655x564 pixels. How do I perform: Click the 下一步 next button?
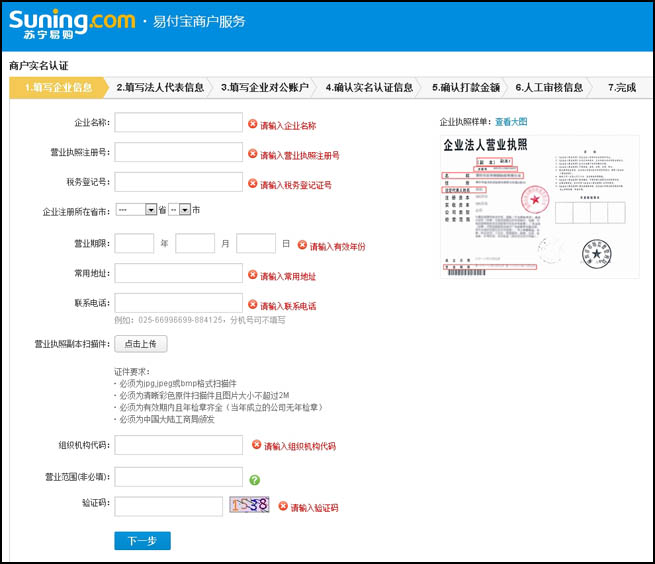coord(142,541)
